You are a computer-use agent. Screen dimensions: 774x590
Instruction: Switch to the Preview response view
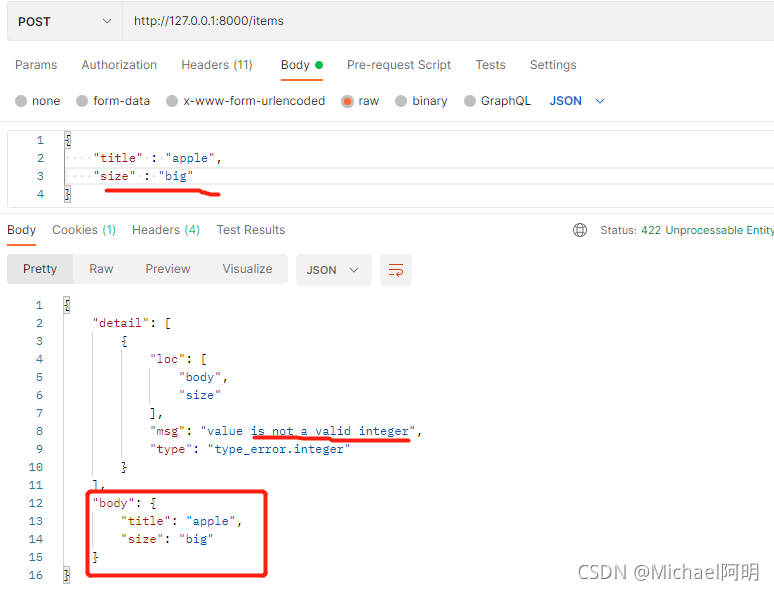tap(168, 269)
